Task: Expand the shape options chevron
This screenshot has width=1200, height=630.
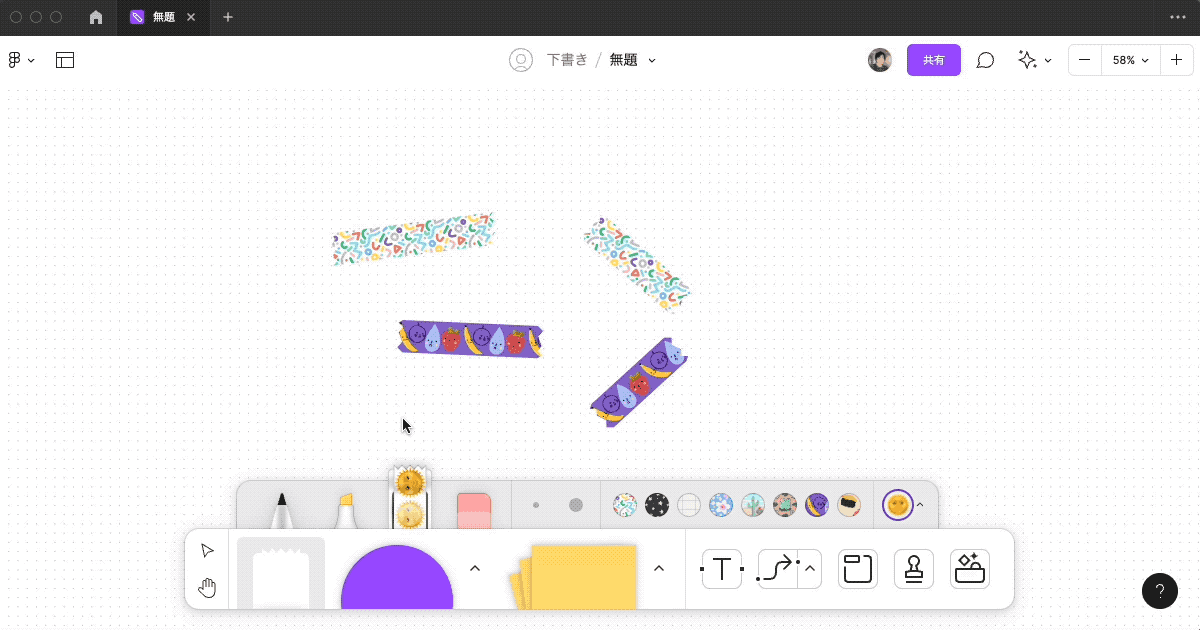Action: 475,568
